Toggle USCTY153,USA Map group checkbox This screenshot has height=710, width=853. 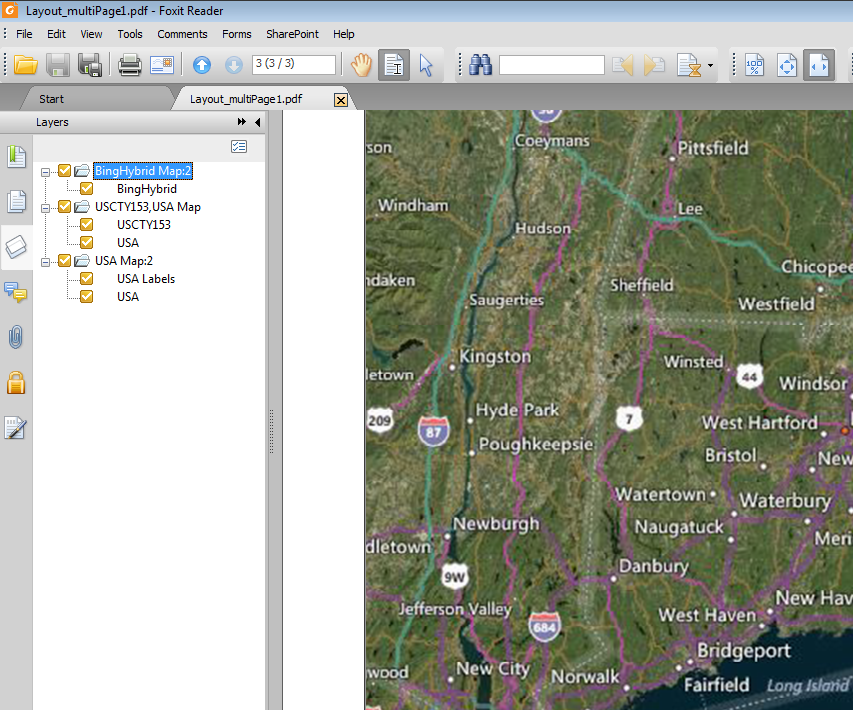click(65, 207)
